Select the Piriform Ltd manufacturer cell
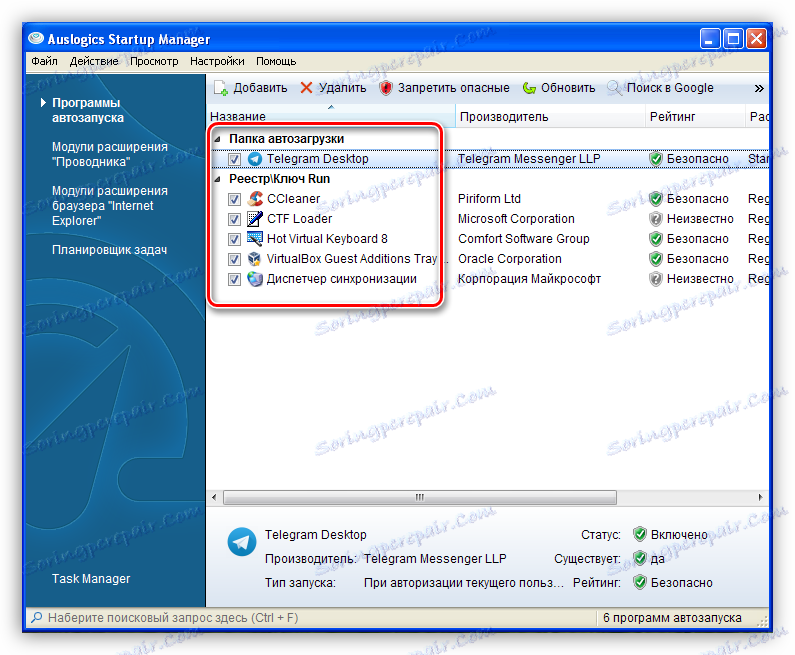Image resolution: width=795 pixels, height=655 pixels. [x=489, y=199]
